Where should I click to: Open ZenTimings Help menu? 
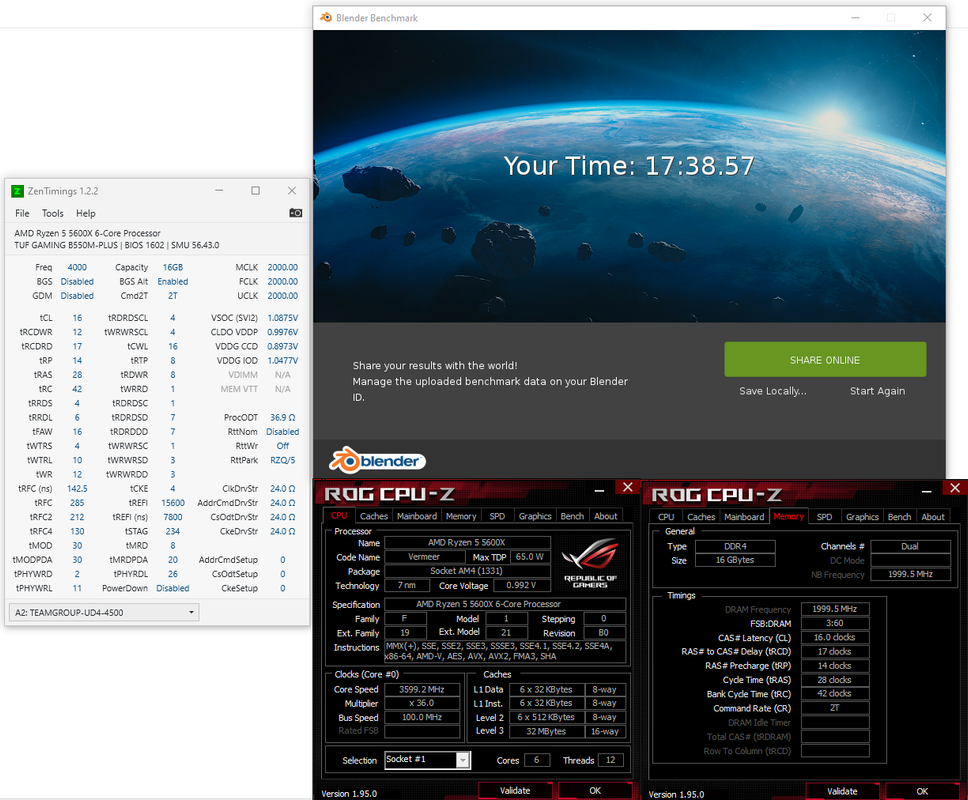pyautogui.click(x=86, y=213)
